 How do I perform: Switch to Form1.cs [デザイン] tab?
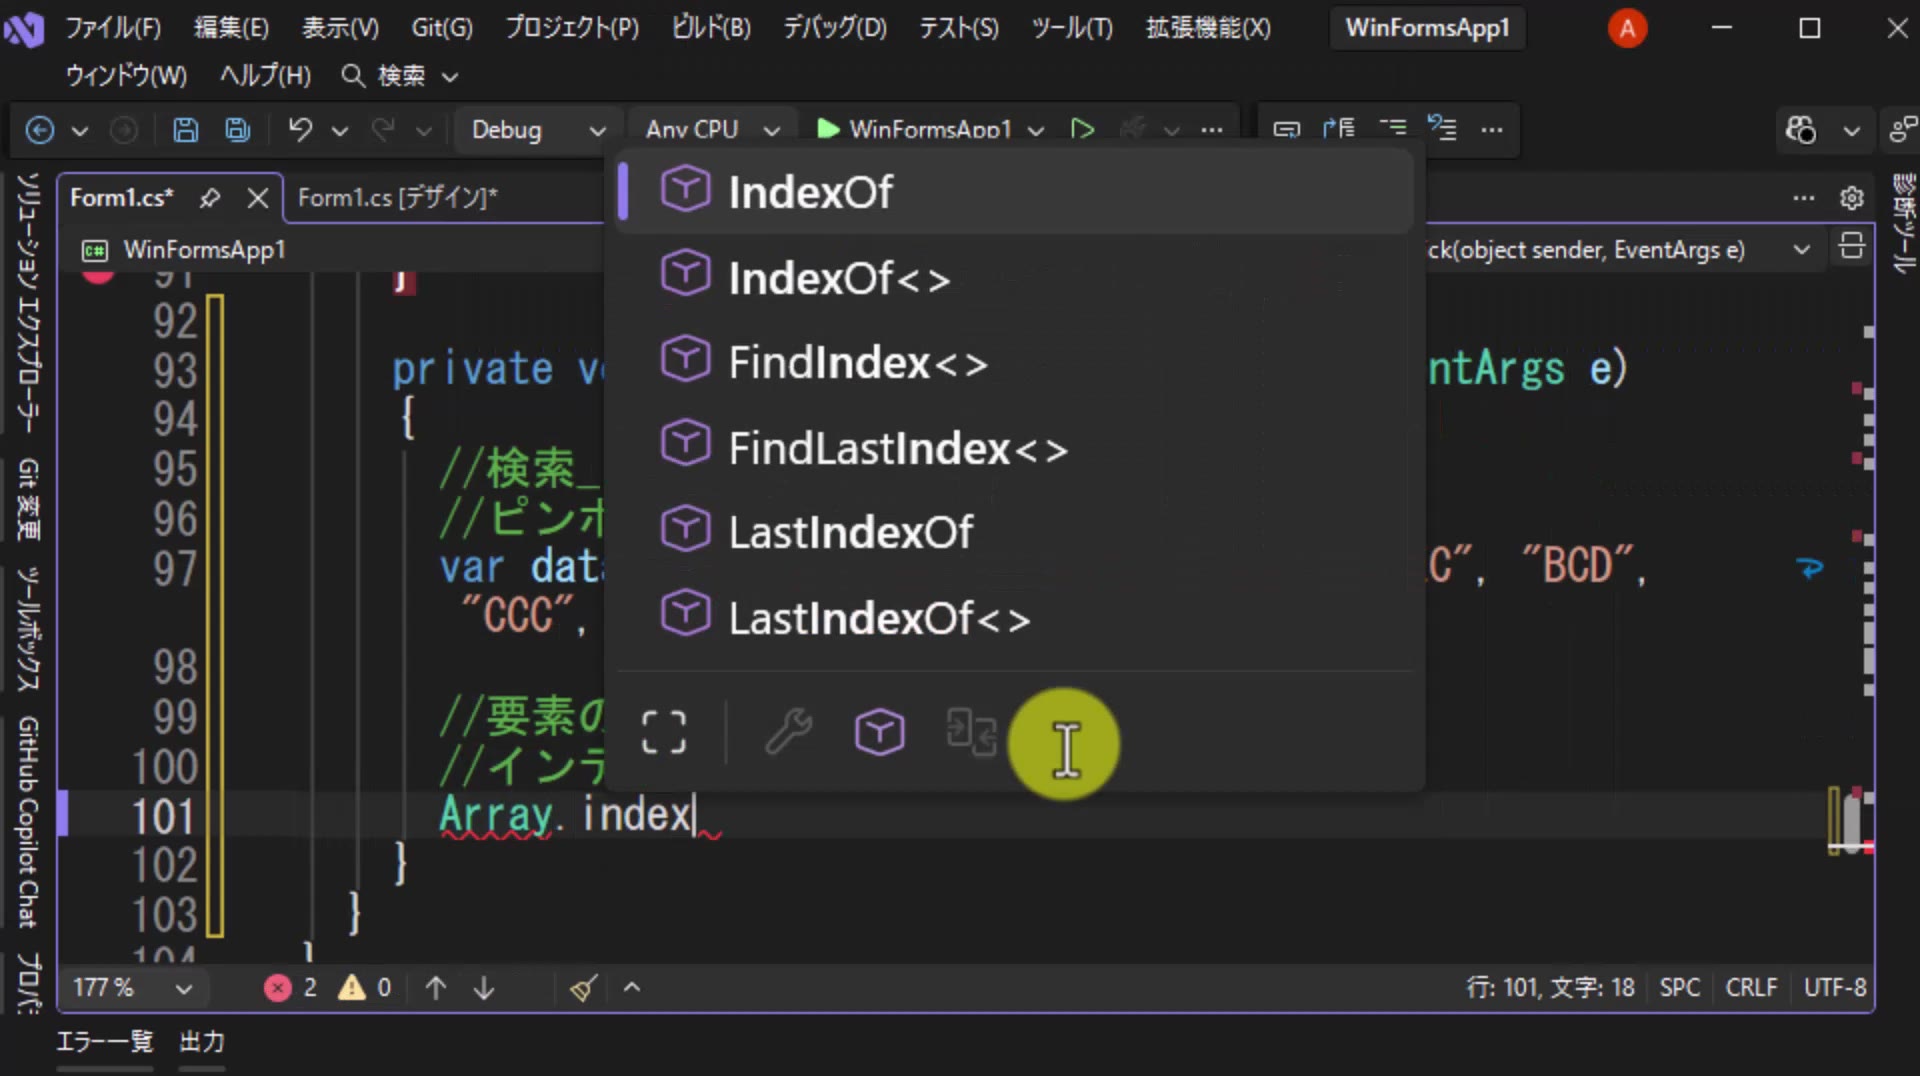click(x=398, y=198)
